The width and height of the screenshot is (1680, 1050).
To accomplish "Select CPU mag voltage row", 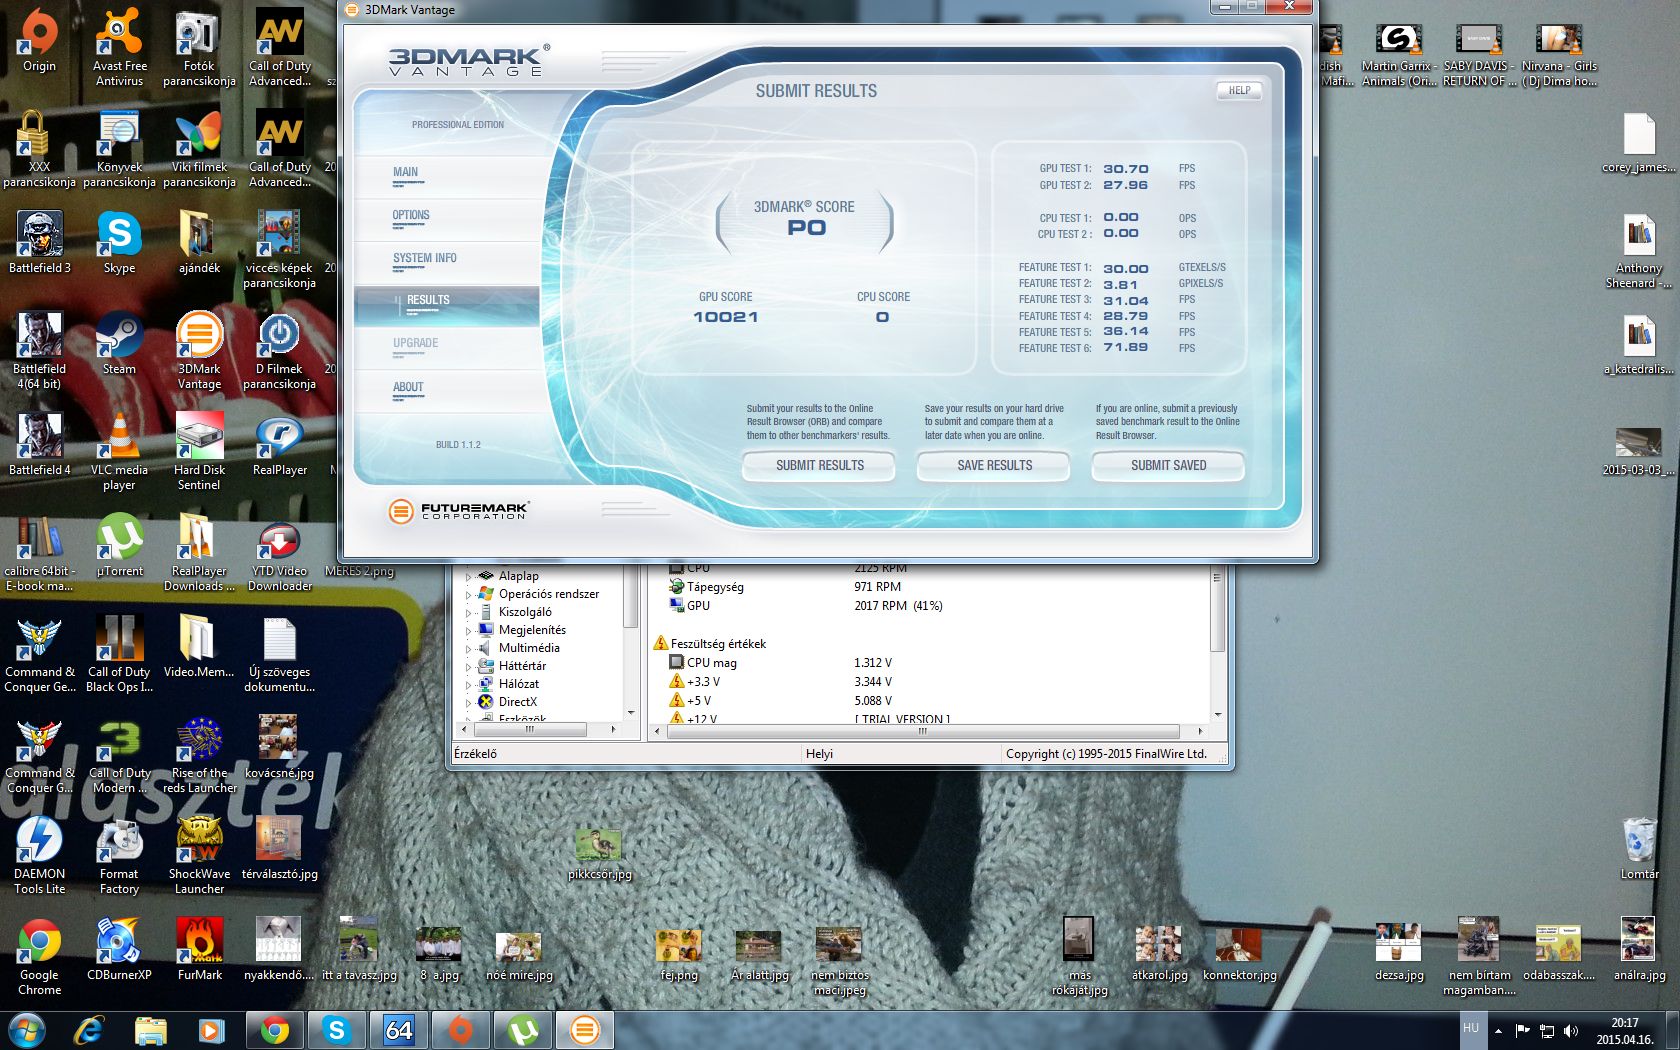I will pyautogui.click(x=930, y=663).
